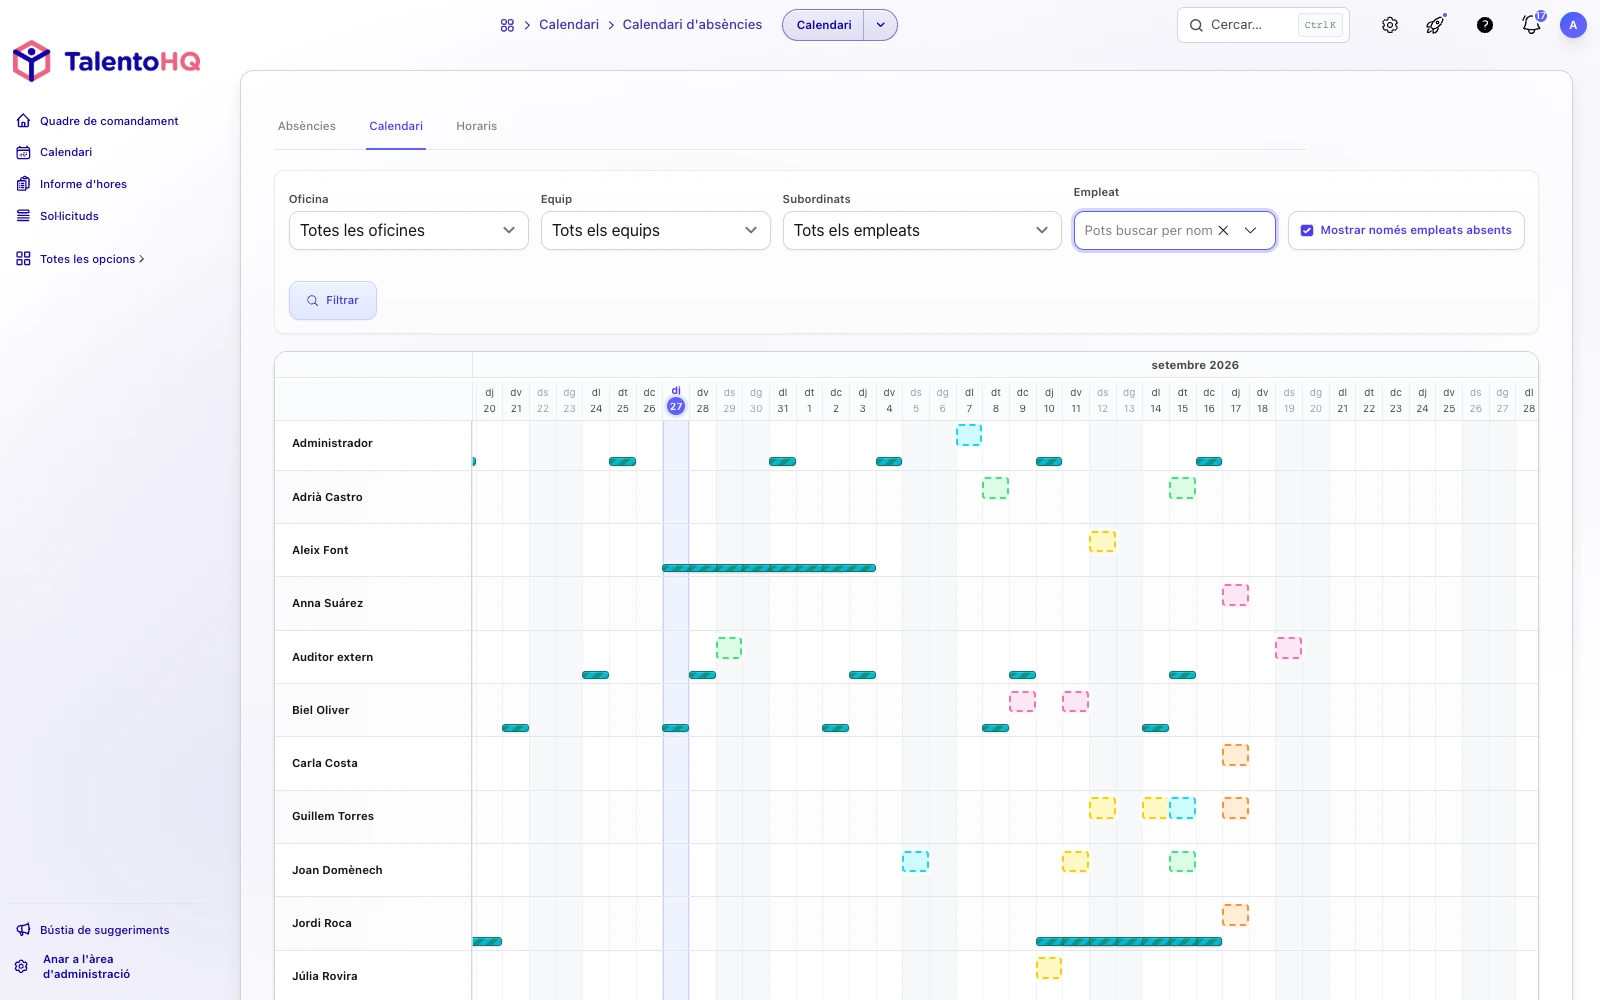Open the notifications bell

pos(1532,24)
